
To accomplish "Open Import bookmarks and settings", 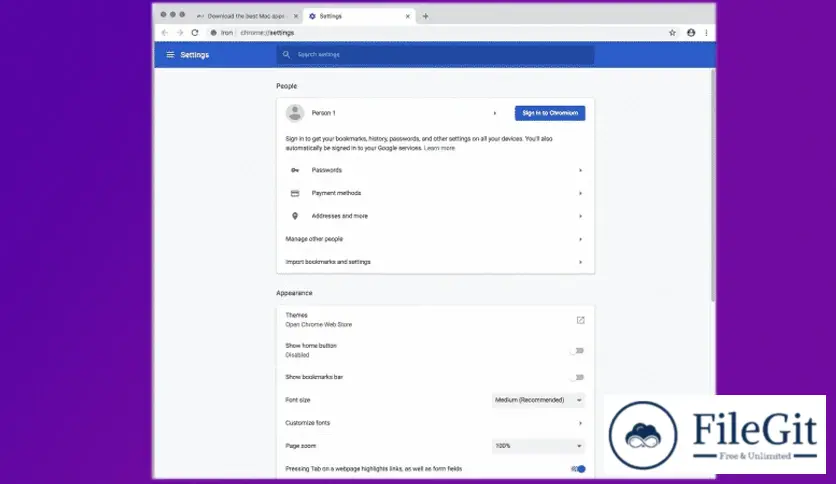I will [435, 262].
